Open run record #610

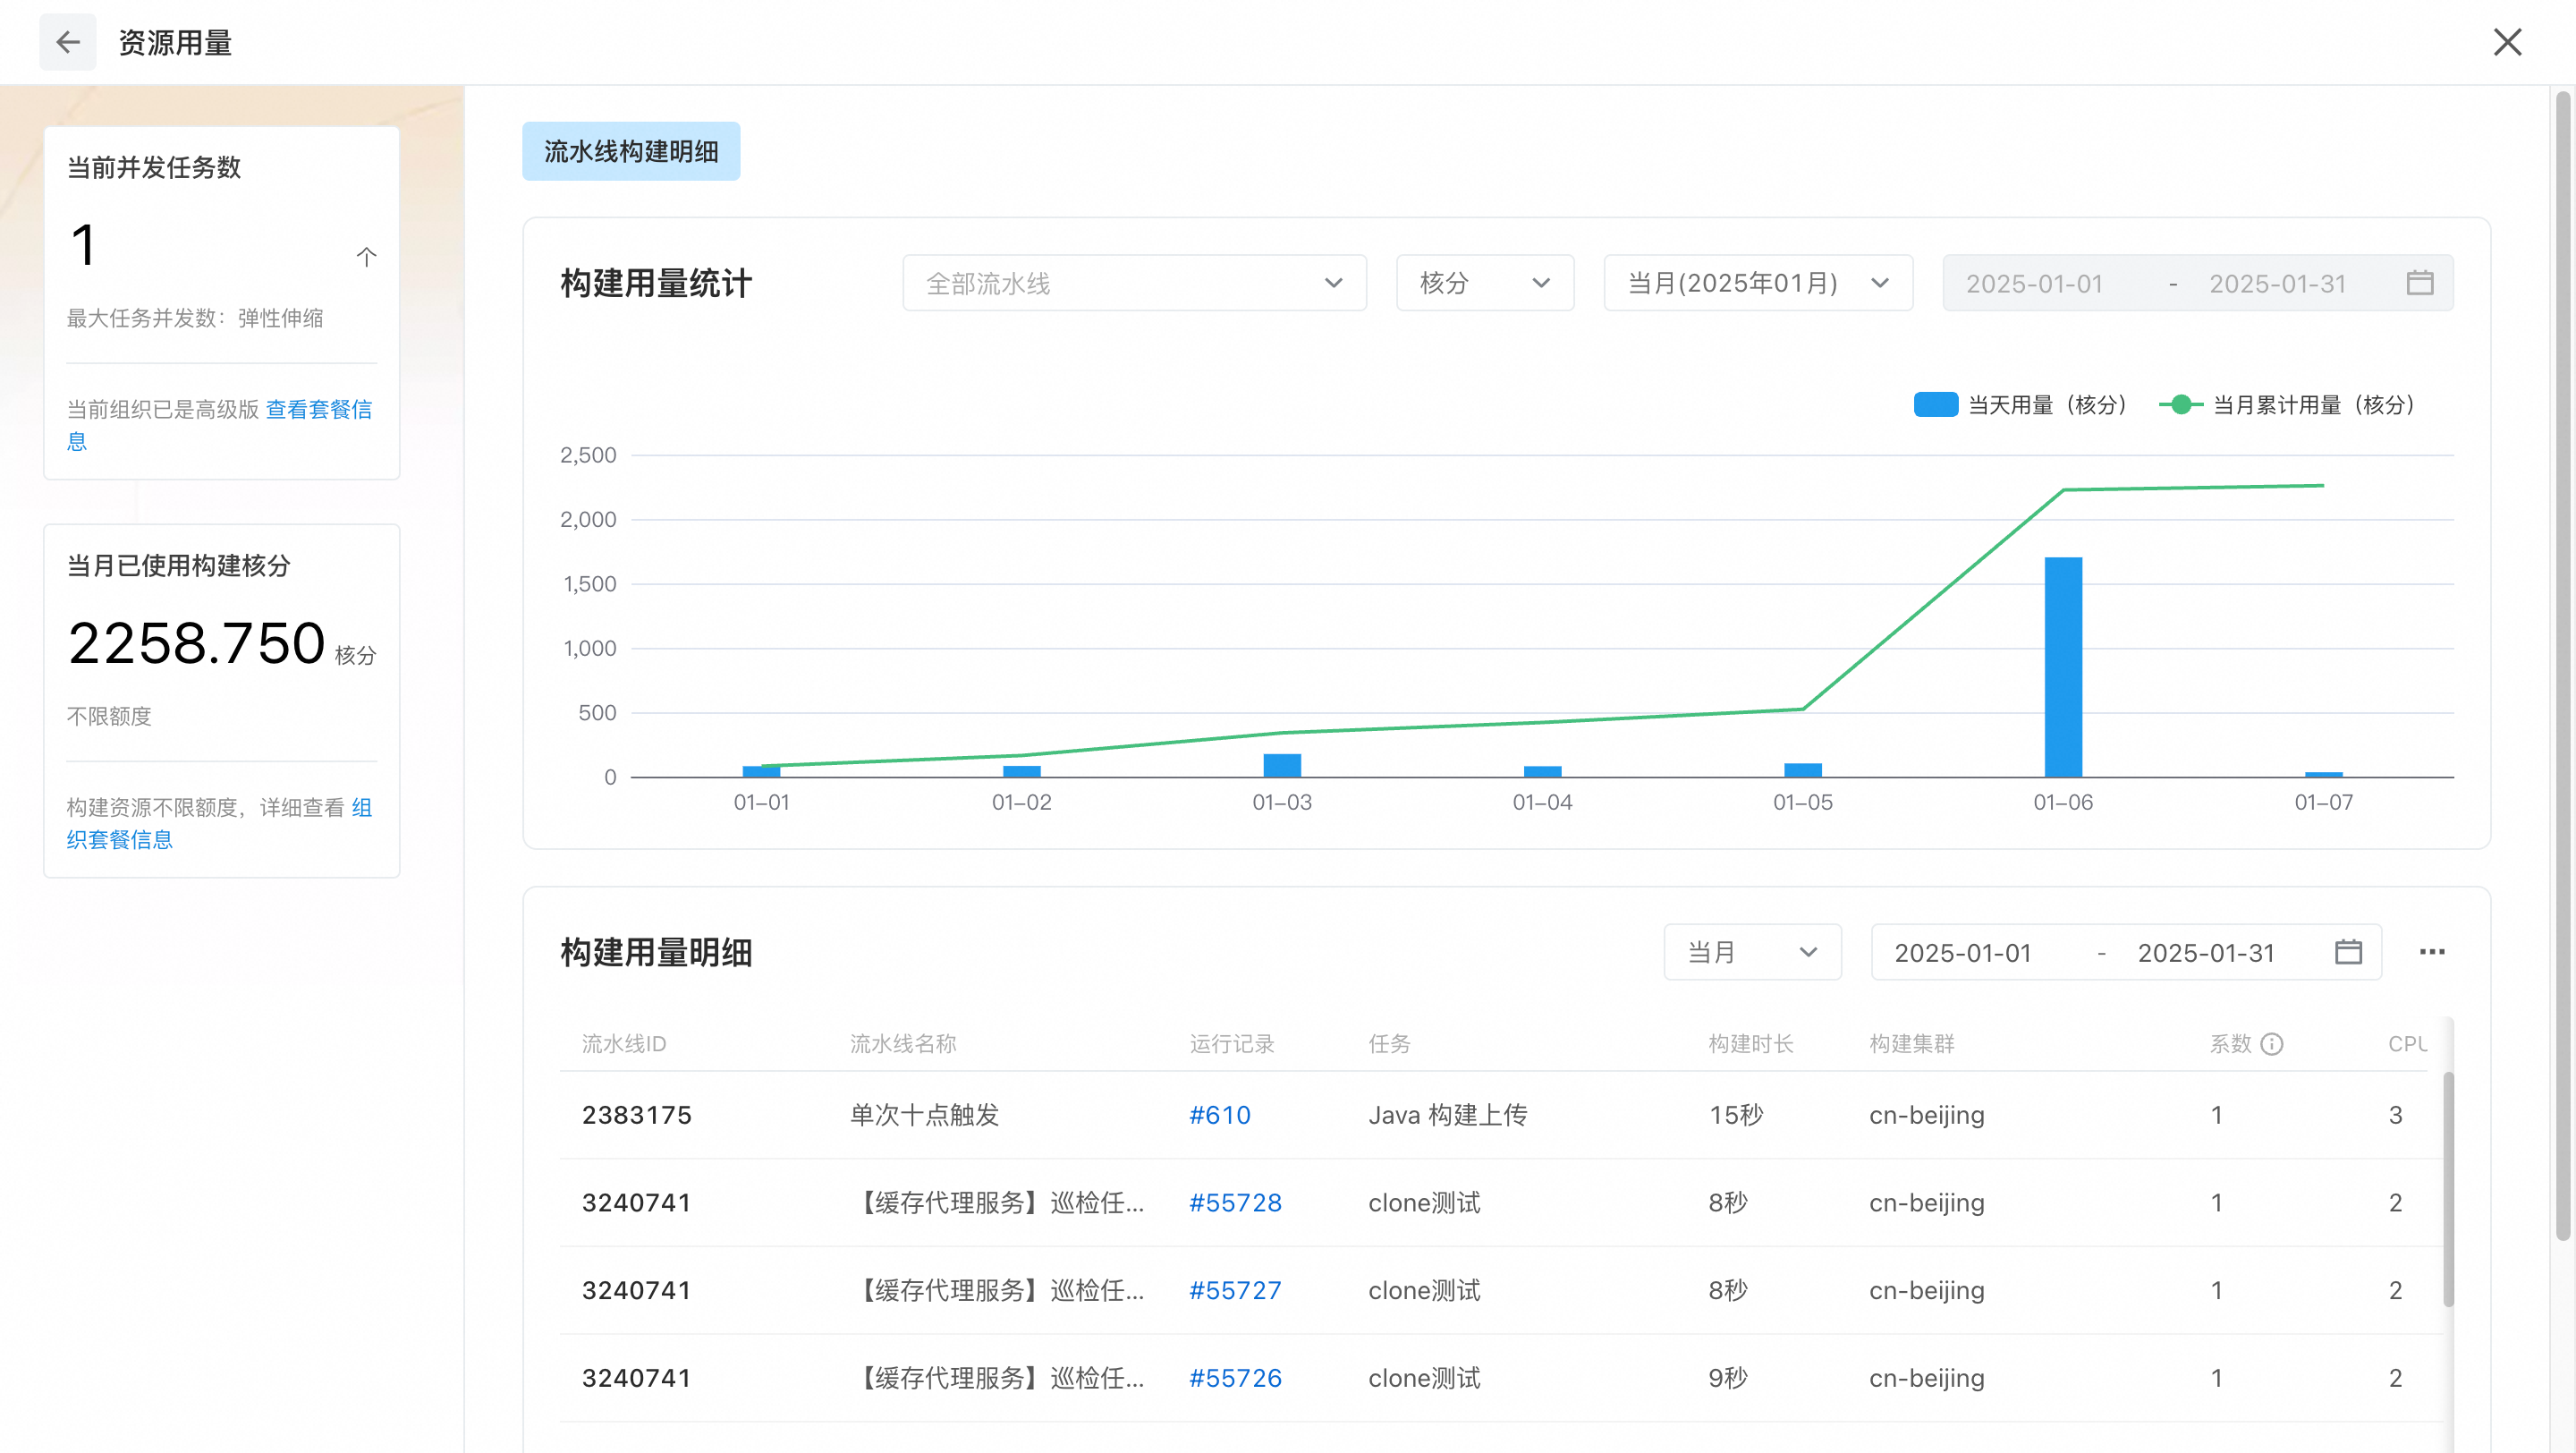point(1219,1115)
